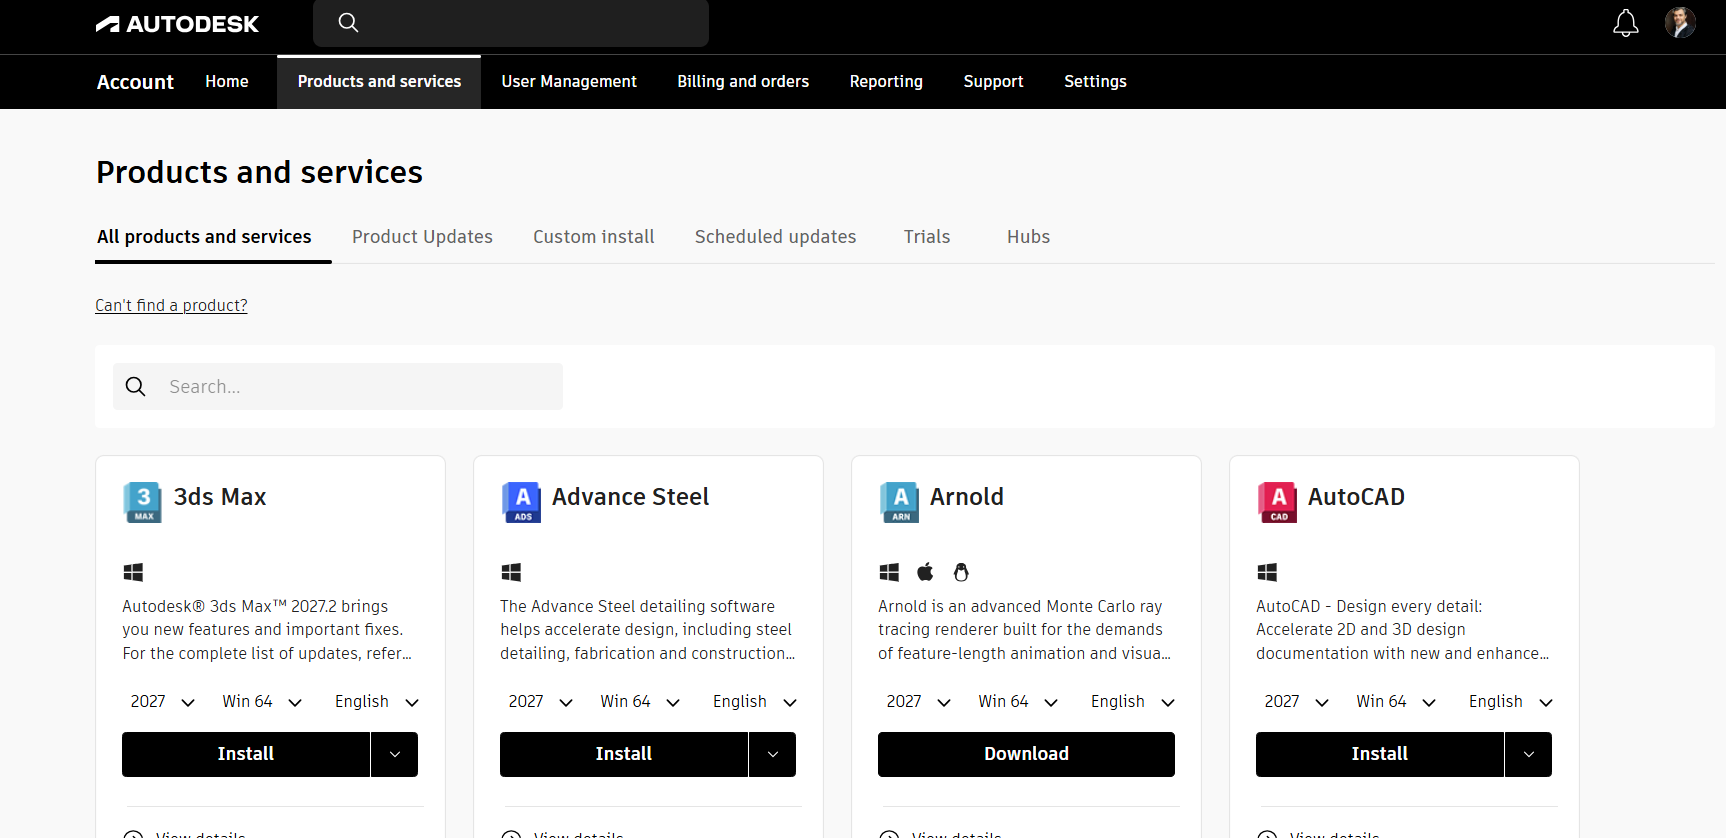Open AutoCAD English language dropdown
1726x838 pixels.
[1510, 702]
